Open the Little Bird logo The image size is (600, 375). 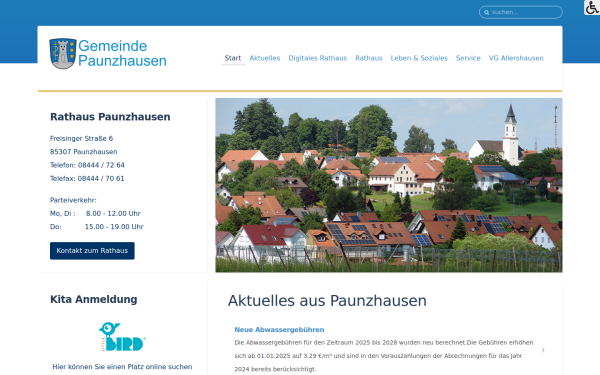(x=122, y=336)
